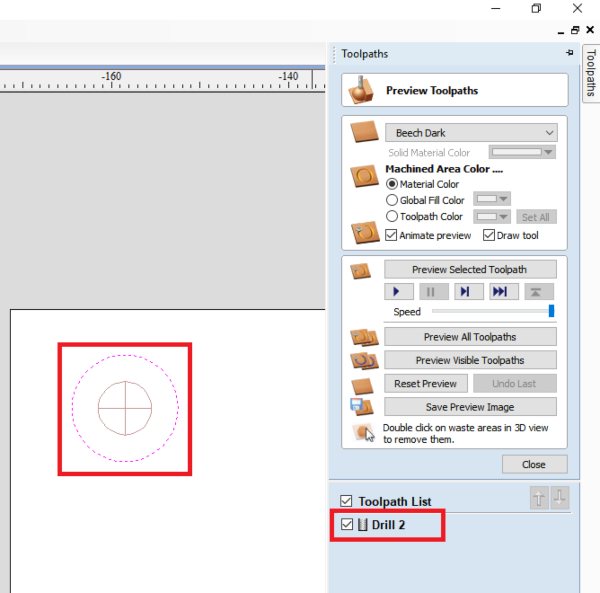Toggle the Animate preview checkbox

[391, 235]
